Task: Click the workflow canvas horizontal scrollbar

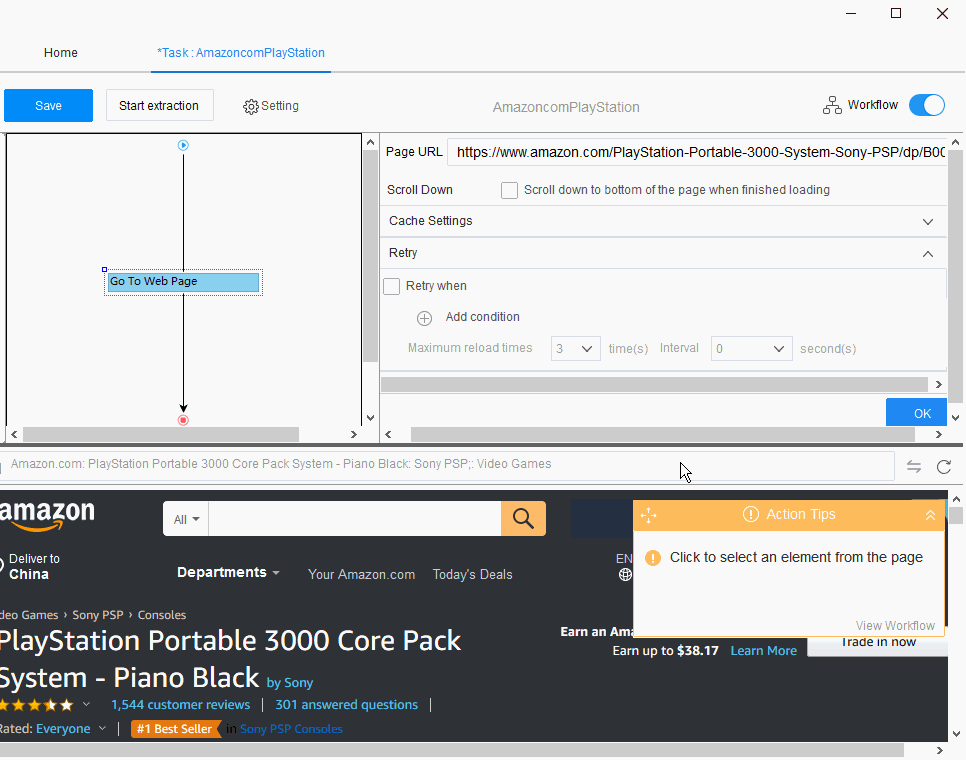Action: [160, 435]
